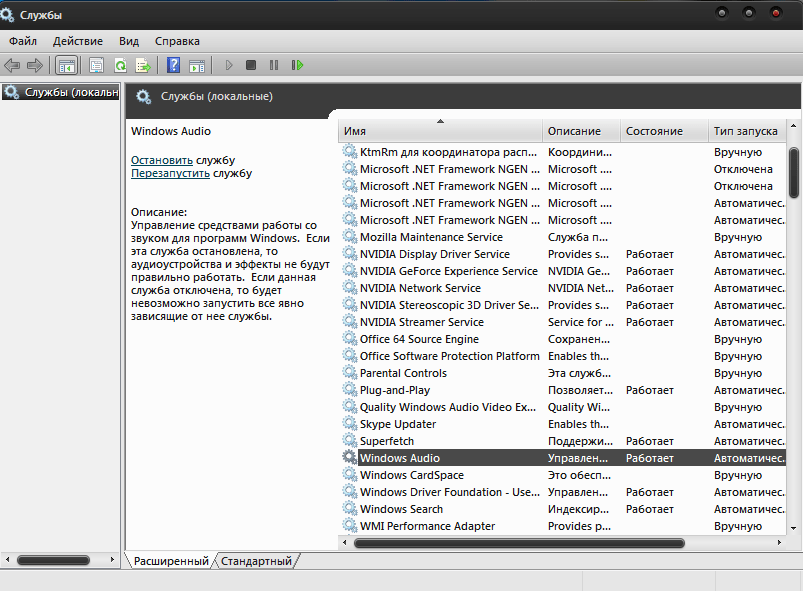
Task: Click the green Refresh toolbar icon
Action: point(120,65)
